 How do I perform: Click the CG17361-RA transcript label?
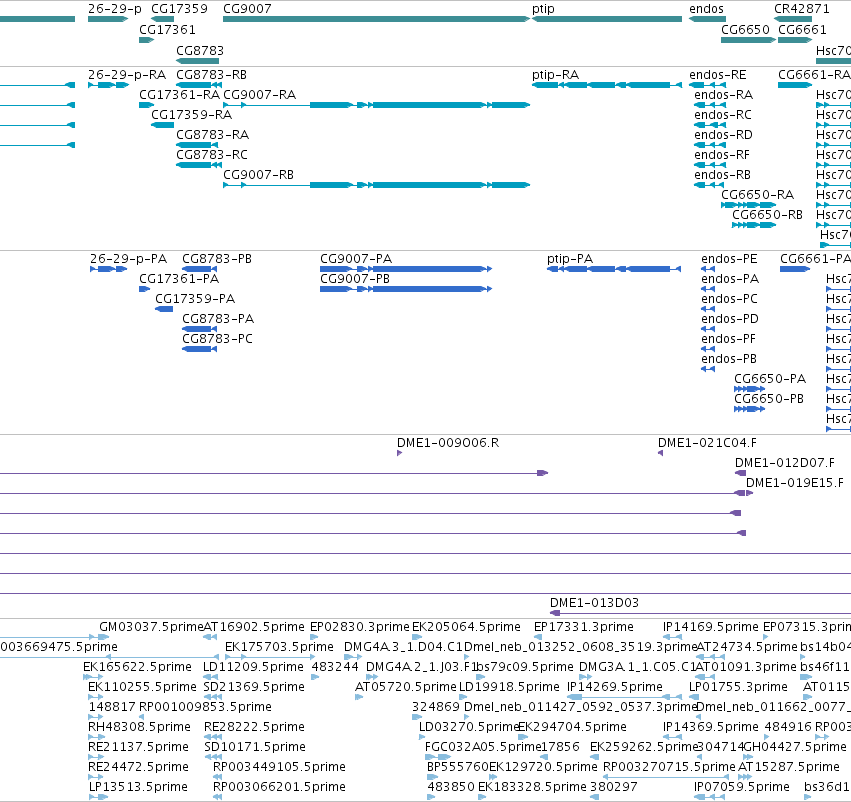(180, 95)
